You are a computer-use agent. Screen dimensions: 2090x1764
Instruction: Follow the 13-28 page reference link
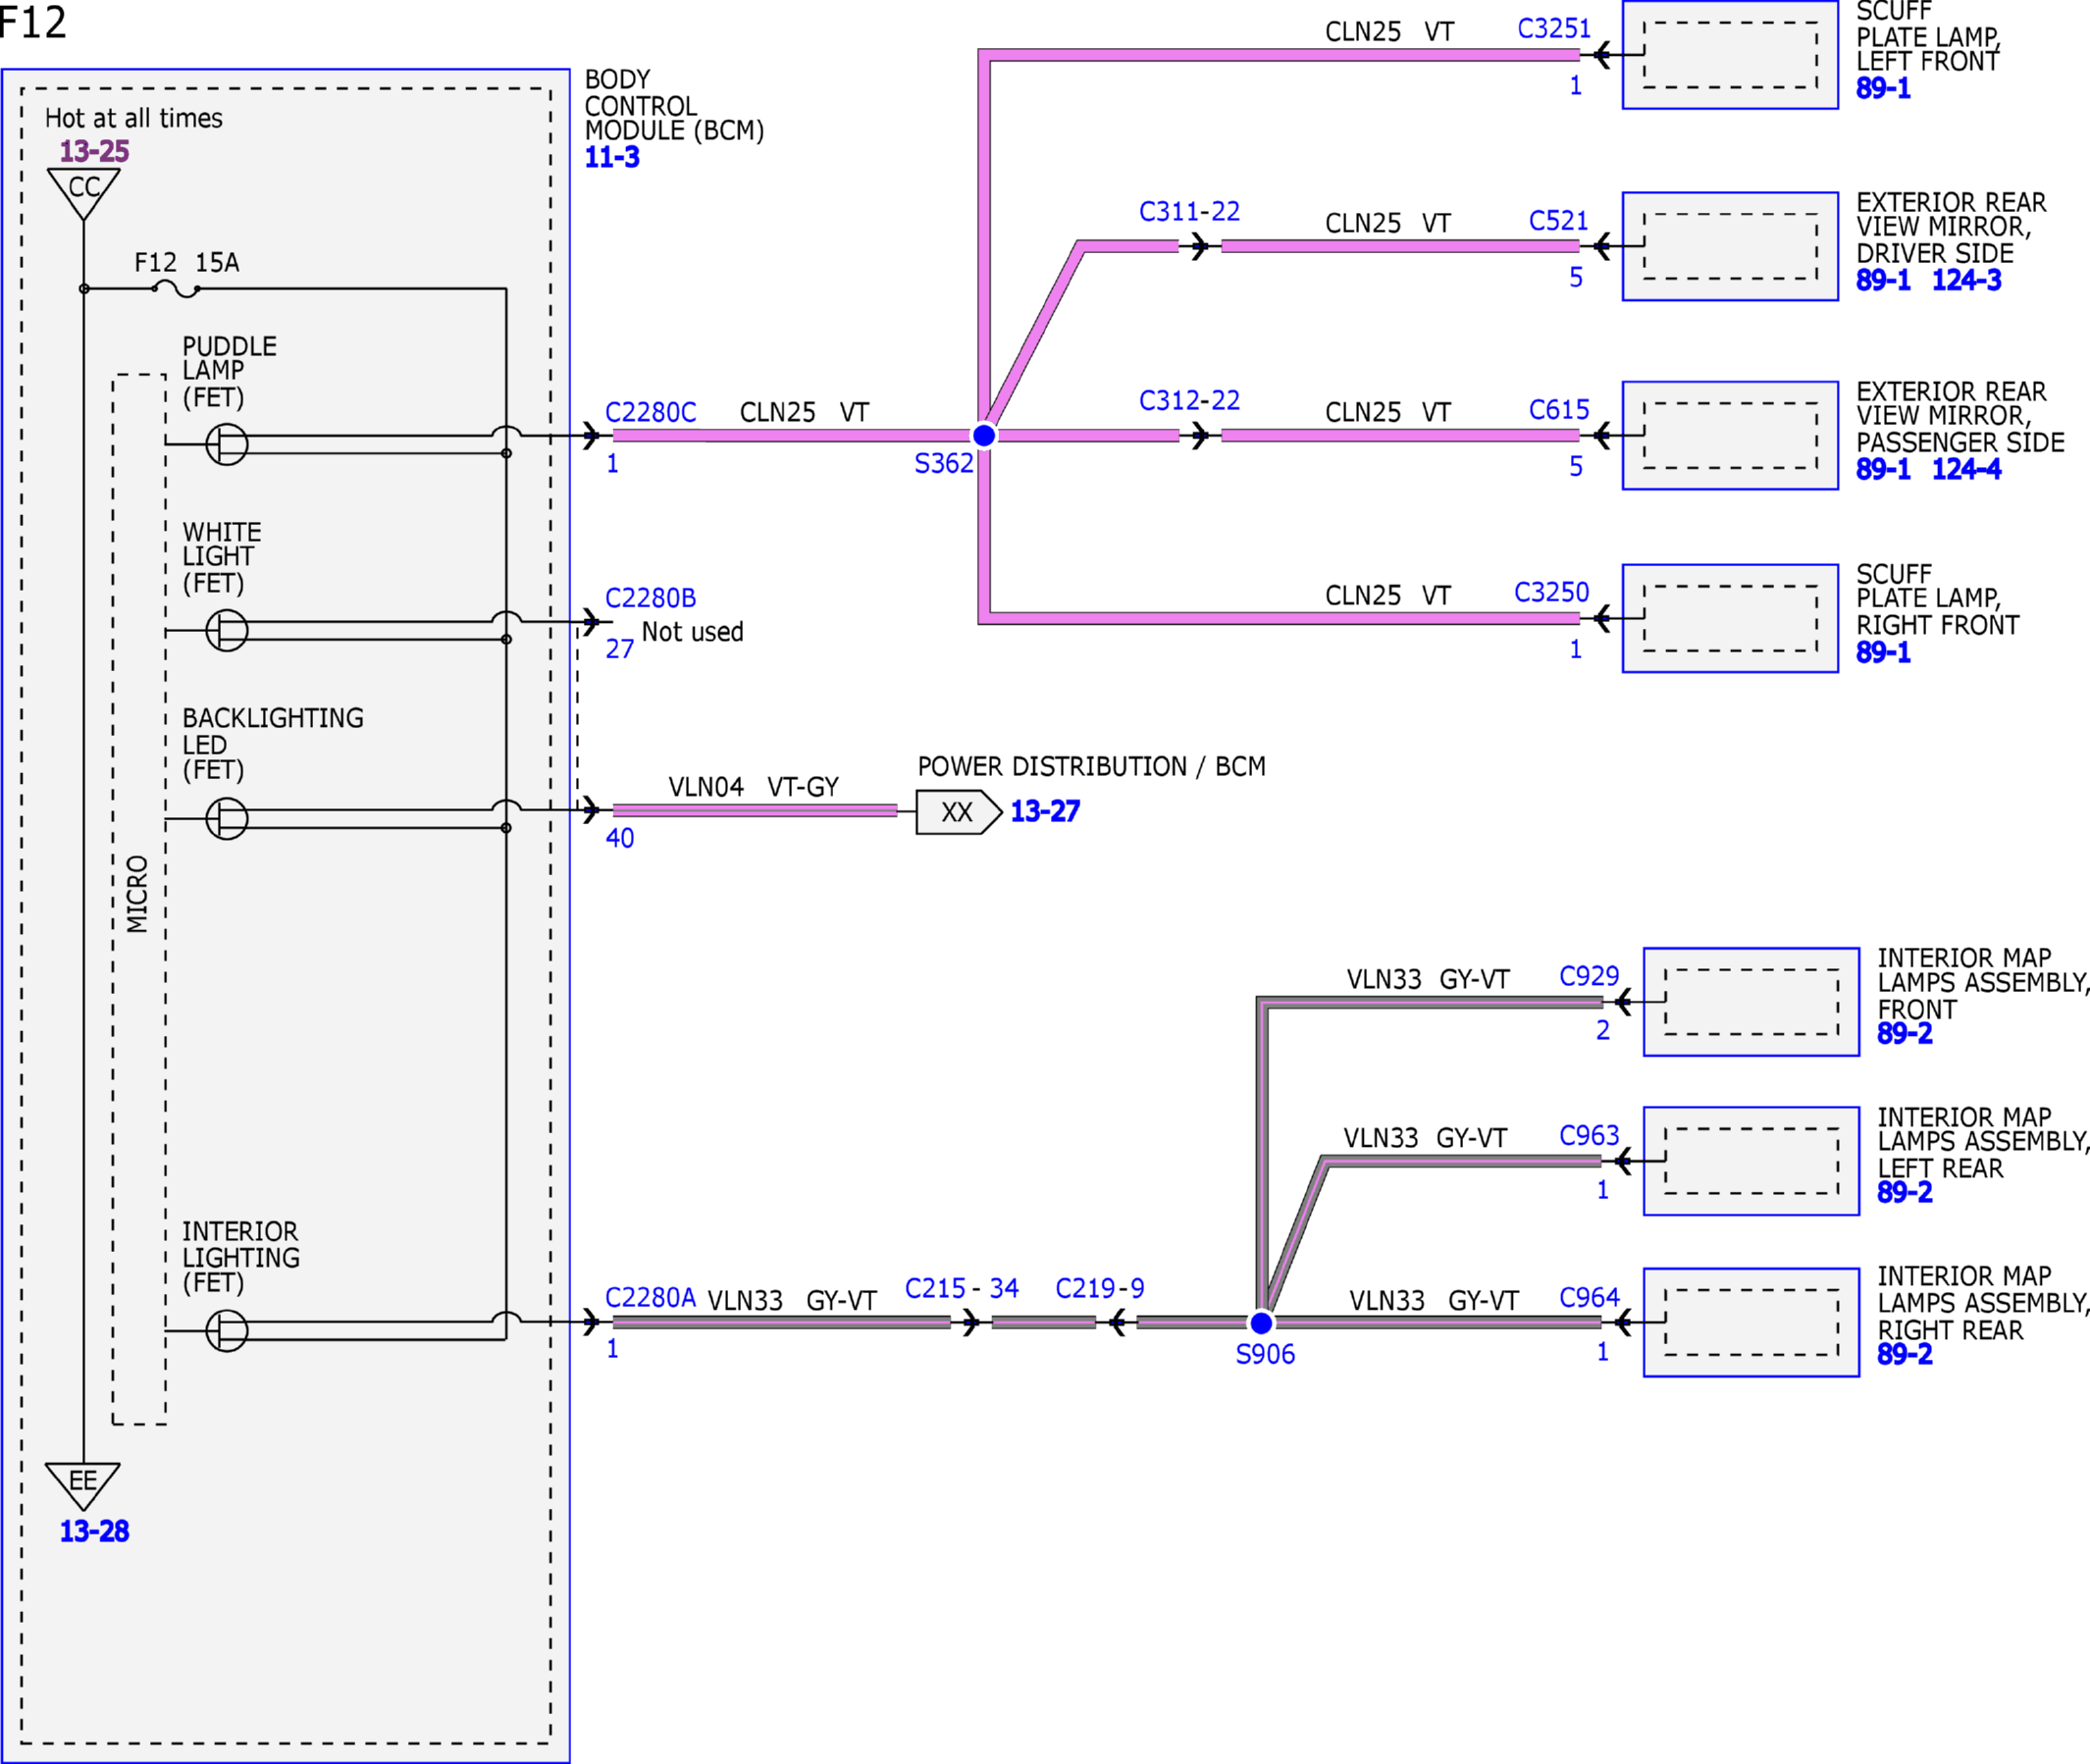point(94,1531)
